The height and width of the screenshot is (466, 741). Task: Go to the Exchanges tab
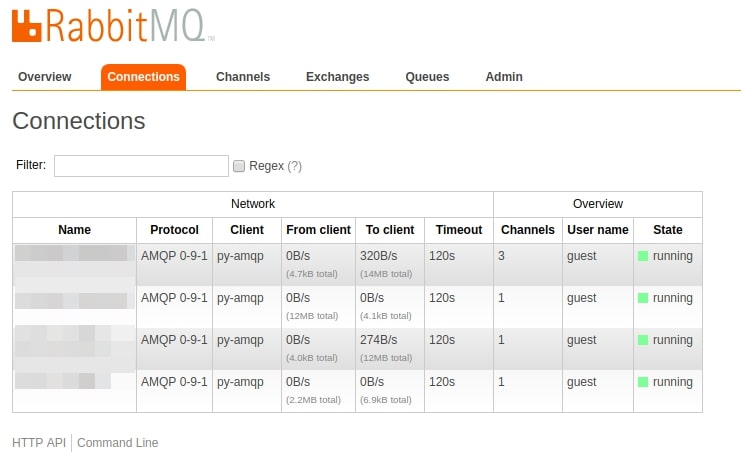tap(337, 77)
